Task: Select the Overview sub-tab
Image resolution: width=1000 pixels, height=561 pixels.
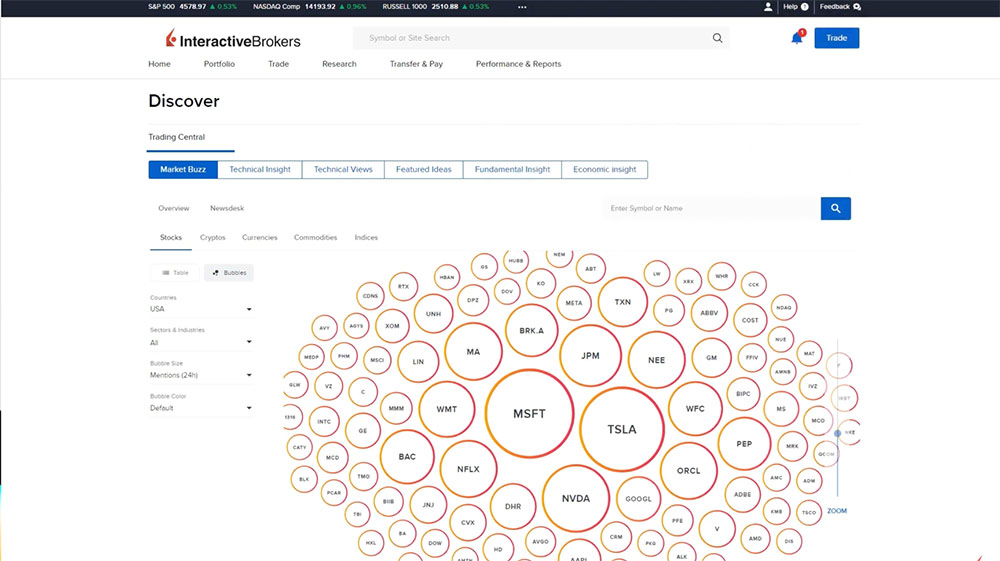Action: point(174,208)
